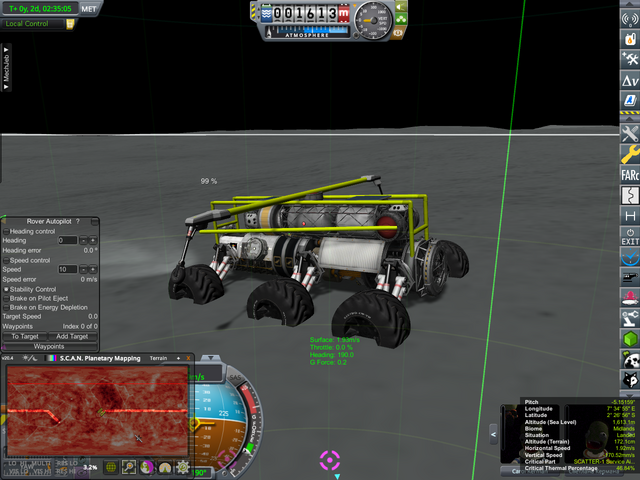Viewport: 640px width, 480px height.
Task: Toggle the SCAN map grid overlay icon
Action: point(111,467)
